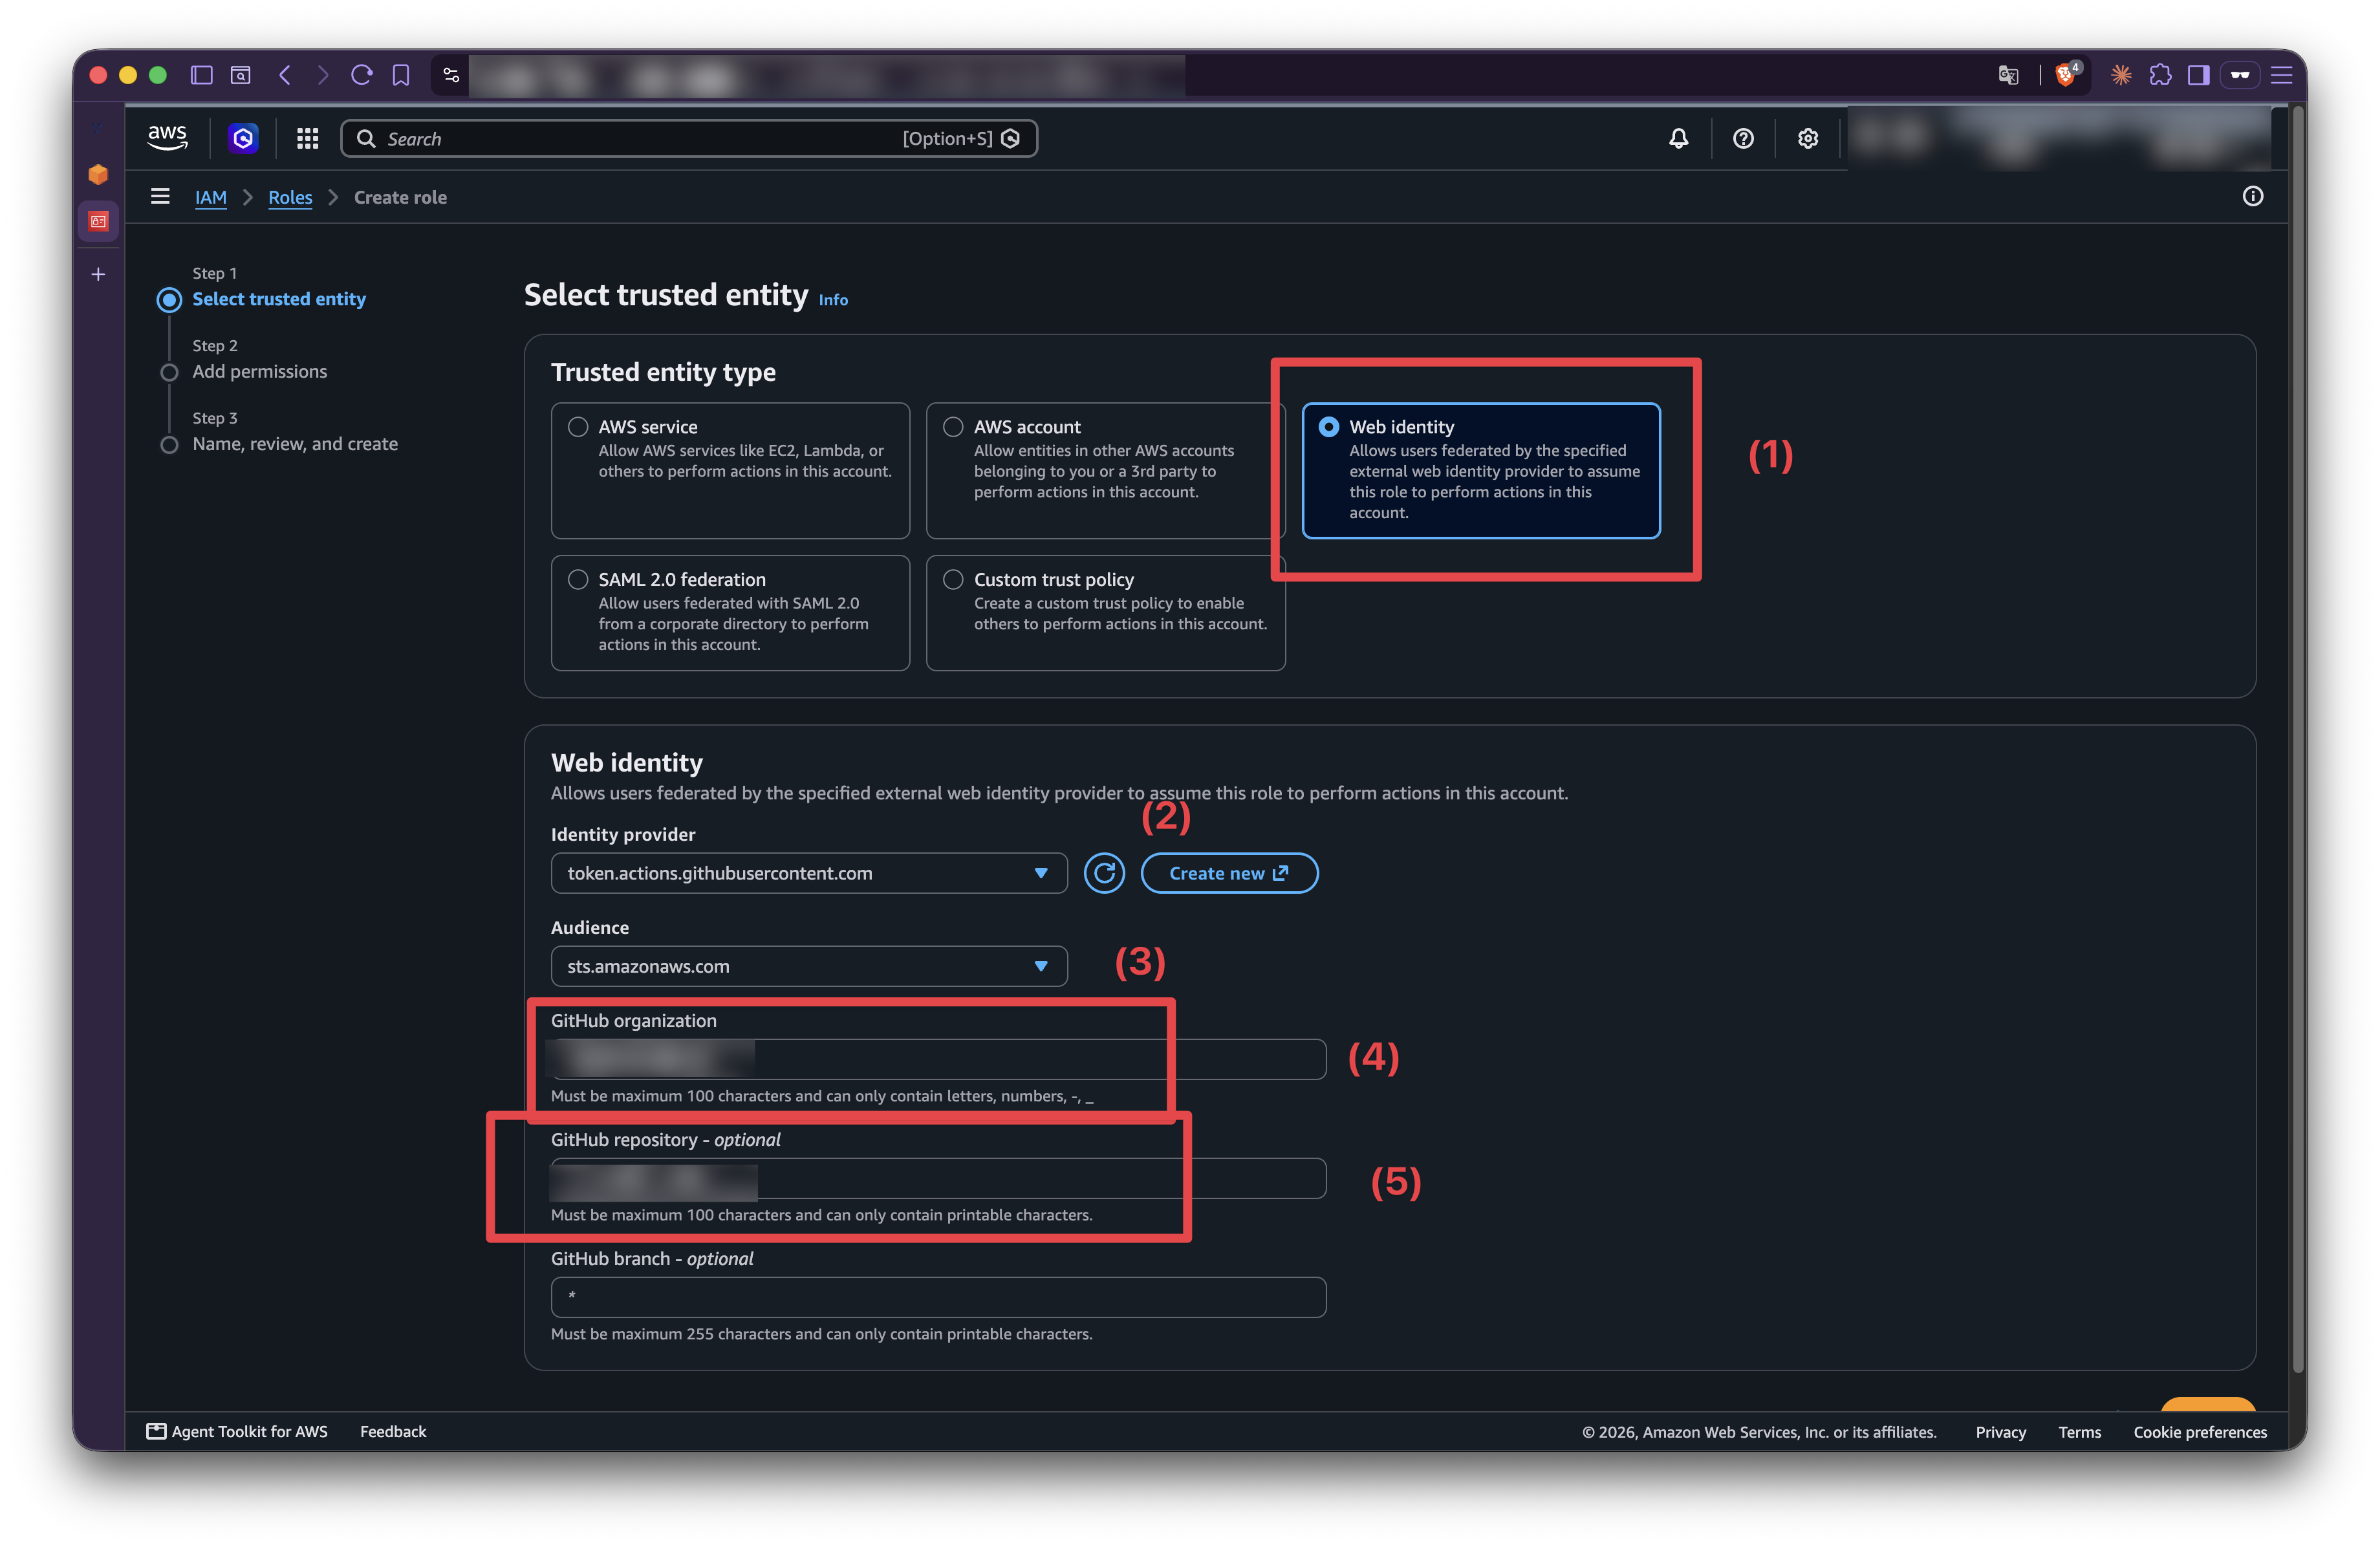Open the info panel icon at the page's right edge
The width and height of the screenshot is (2380, 1547).
pos(2252,196)
